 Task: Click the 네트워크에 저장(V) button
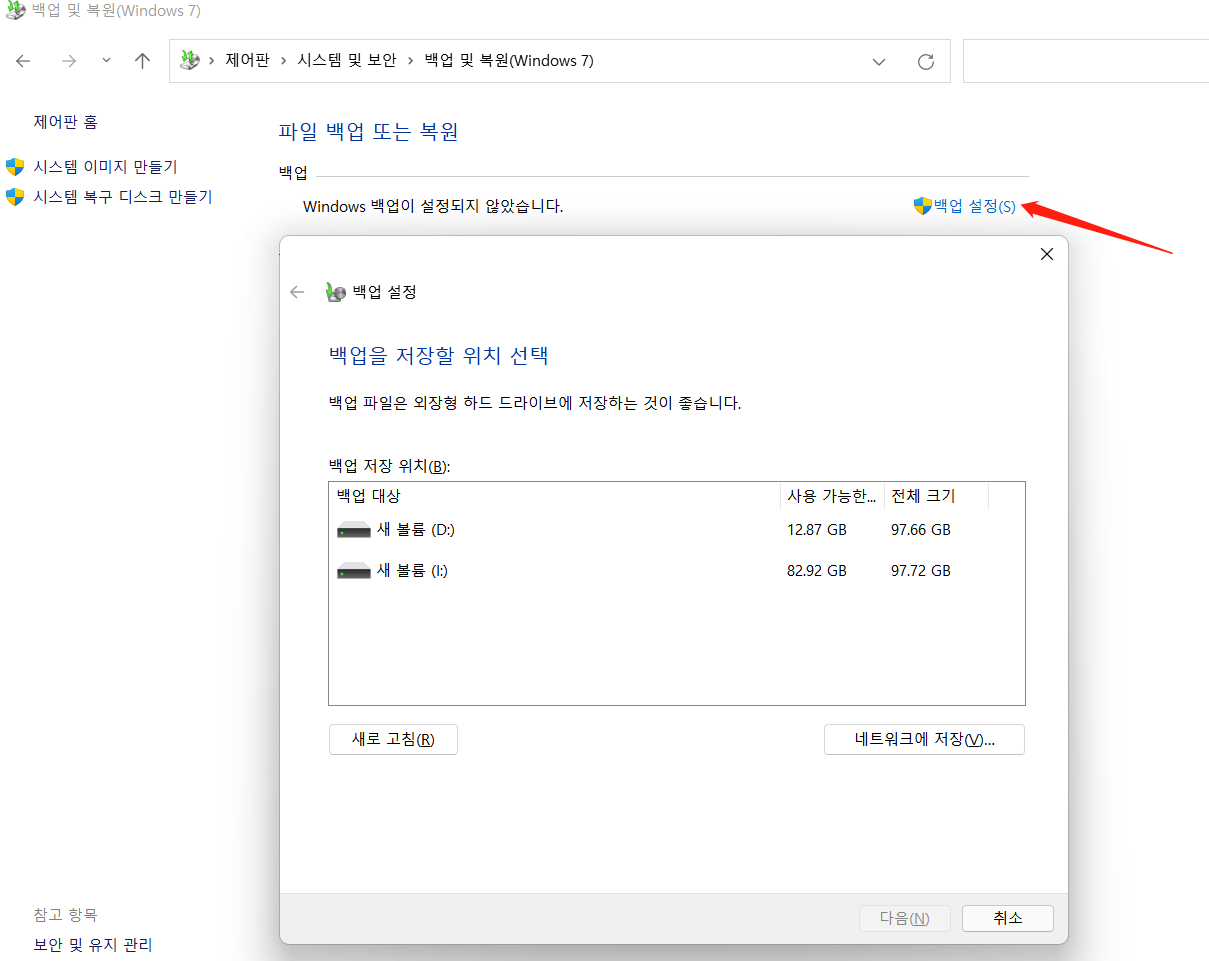click(x=923, y=739)
